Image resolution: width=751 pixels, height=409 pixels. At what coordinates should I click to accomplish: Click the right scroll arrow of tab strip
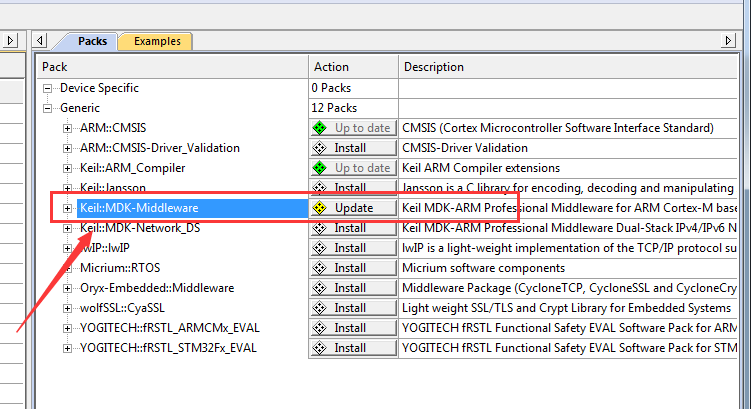click(729, 40)
